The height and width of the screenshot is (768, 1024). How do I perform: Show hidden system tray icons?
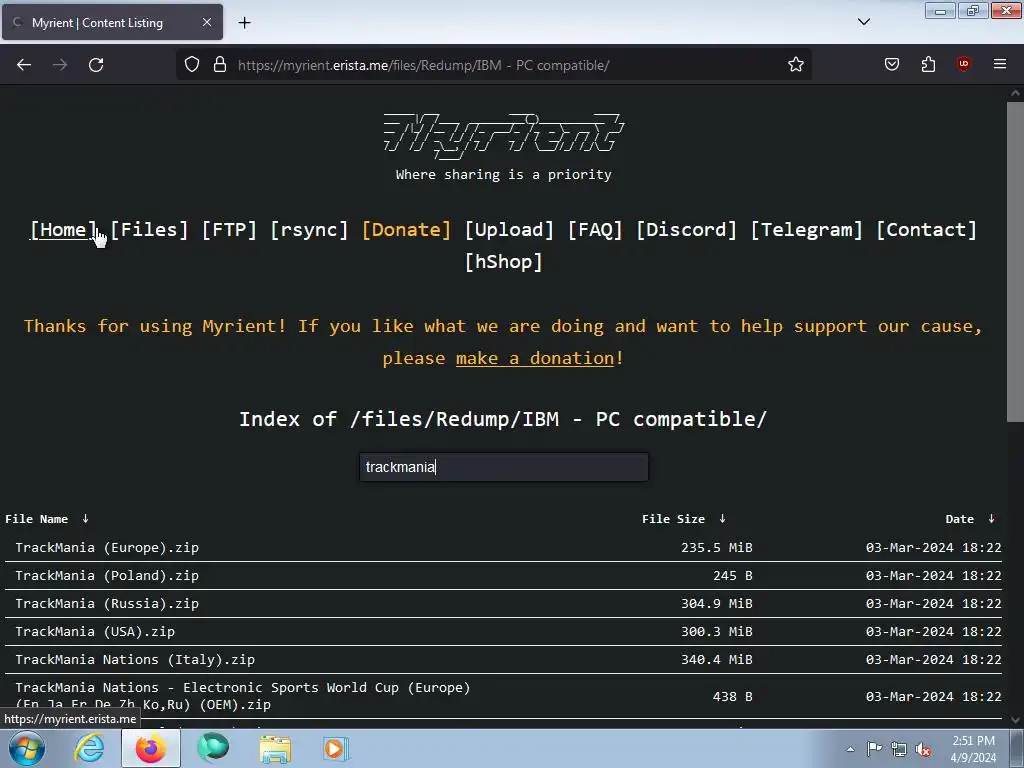(850, 749)
